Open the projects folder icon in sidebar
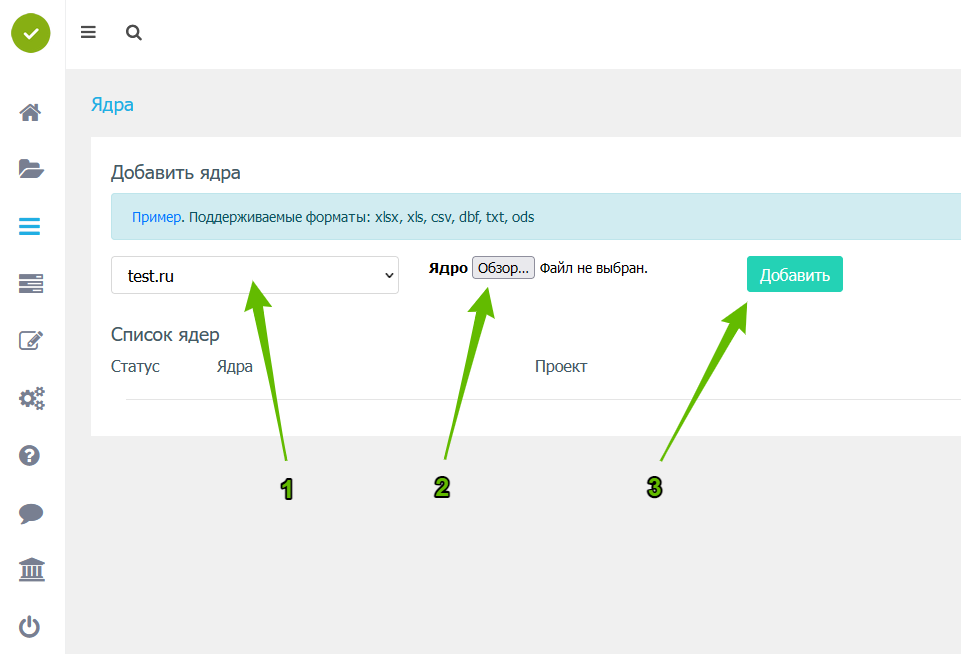 point(30,168)
